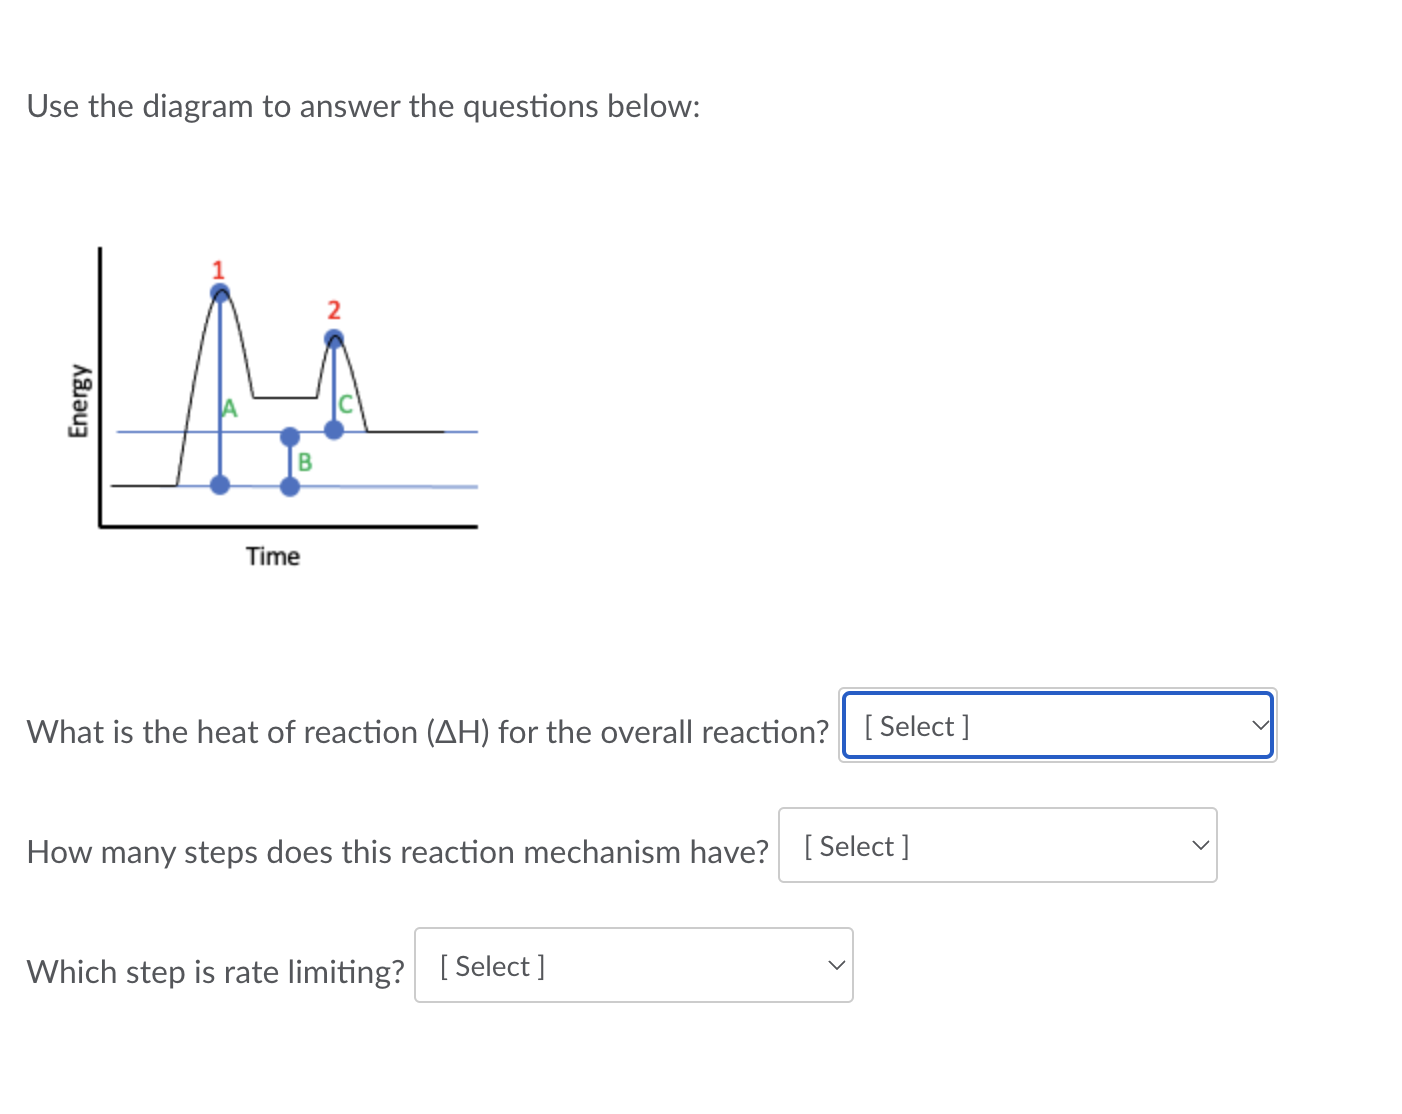This screenshot has height=1114, width=1402.
Task: Click the chevron arrow of steps dropdown
Action: [x=1201, y=846]
